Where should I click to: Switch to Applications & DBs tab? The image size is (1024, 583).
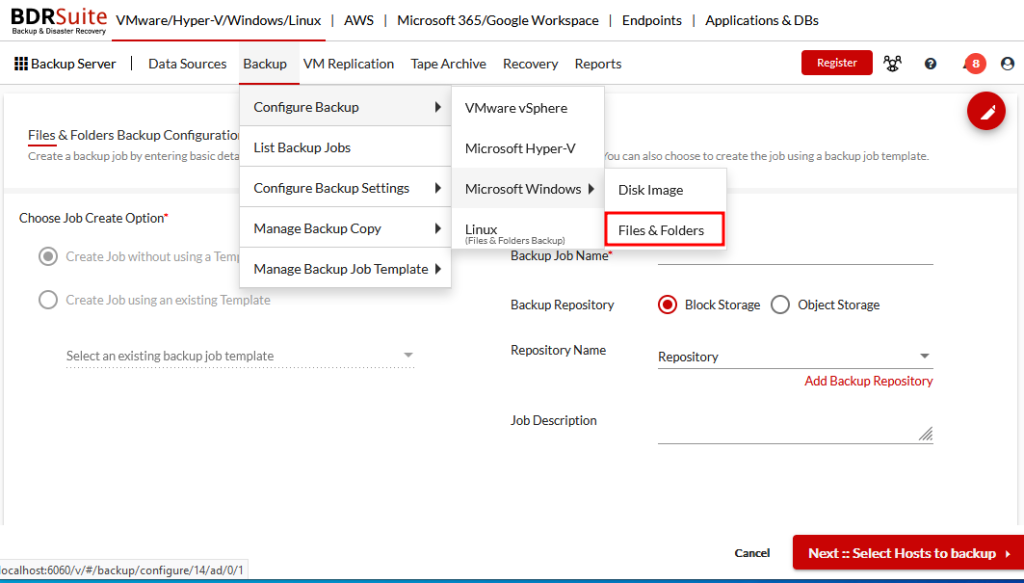pos(762,20)
